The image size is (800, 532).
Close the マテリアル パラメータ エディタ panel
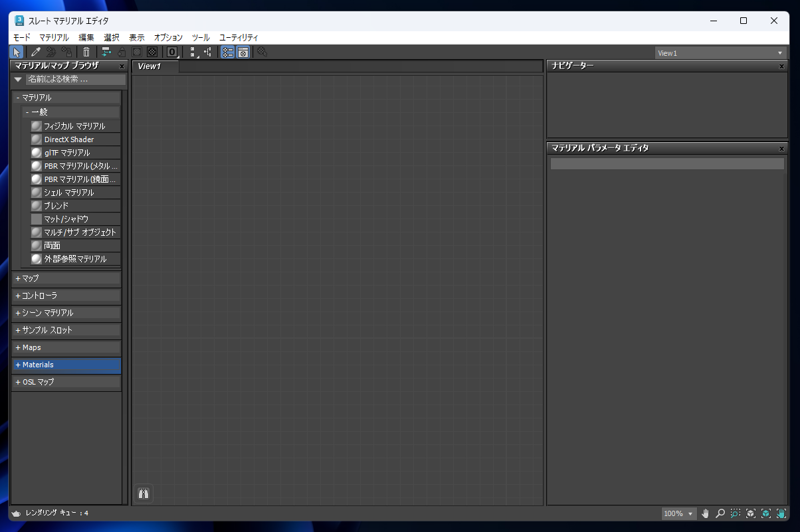(782, 148)
